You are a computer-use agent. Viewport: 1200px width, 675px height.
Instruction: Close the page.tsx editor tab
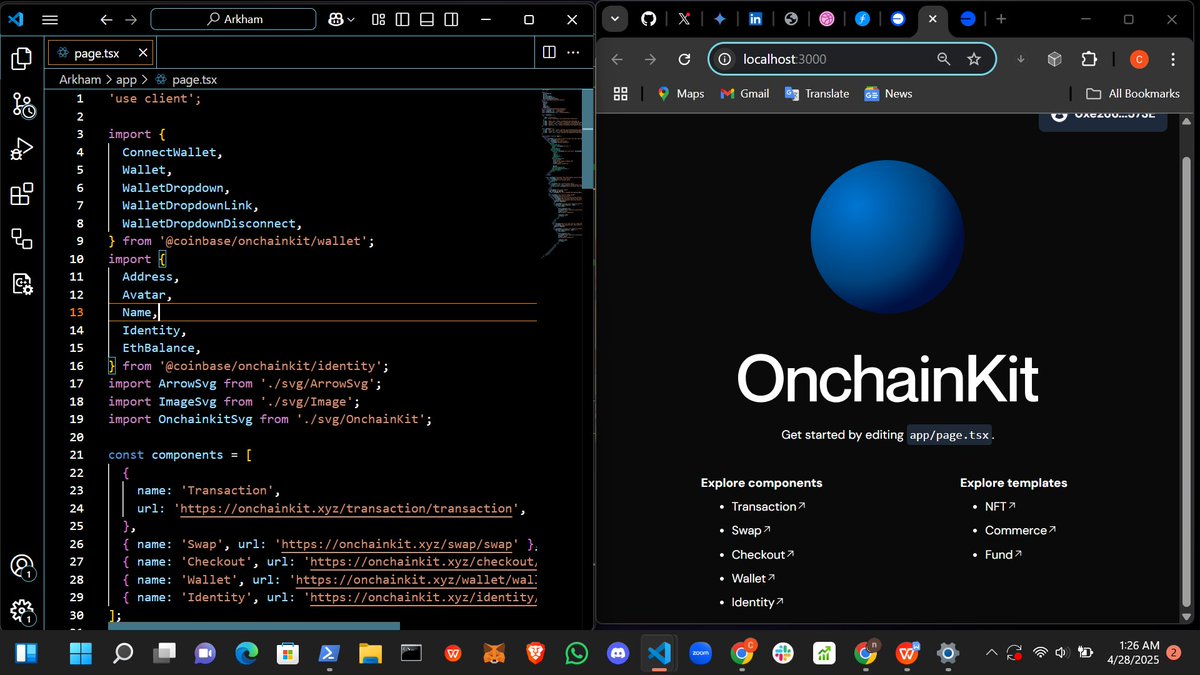point(143,53)
